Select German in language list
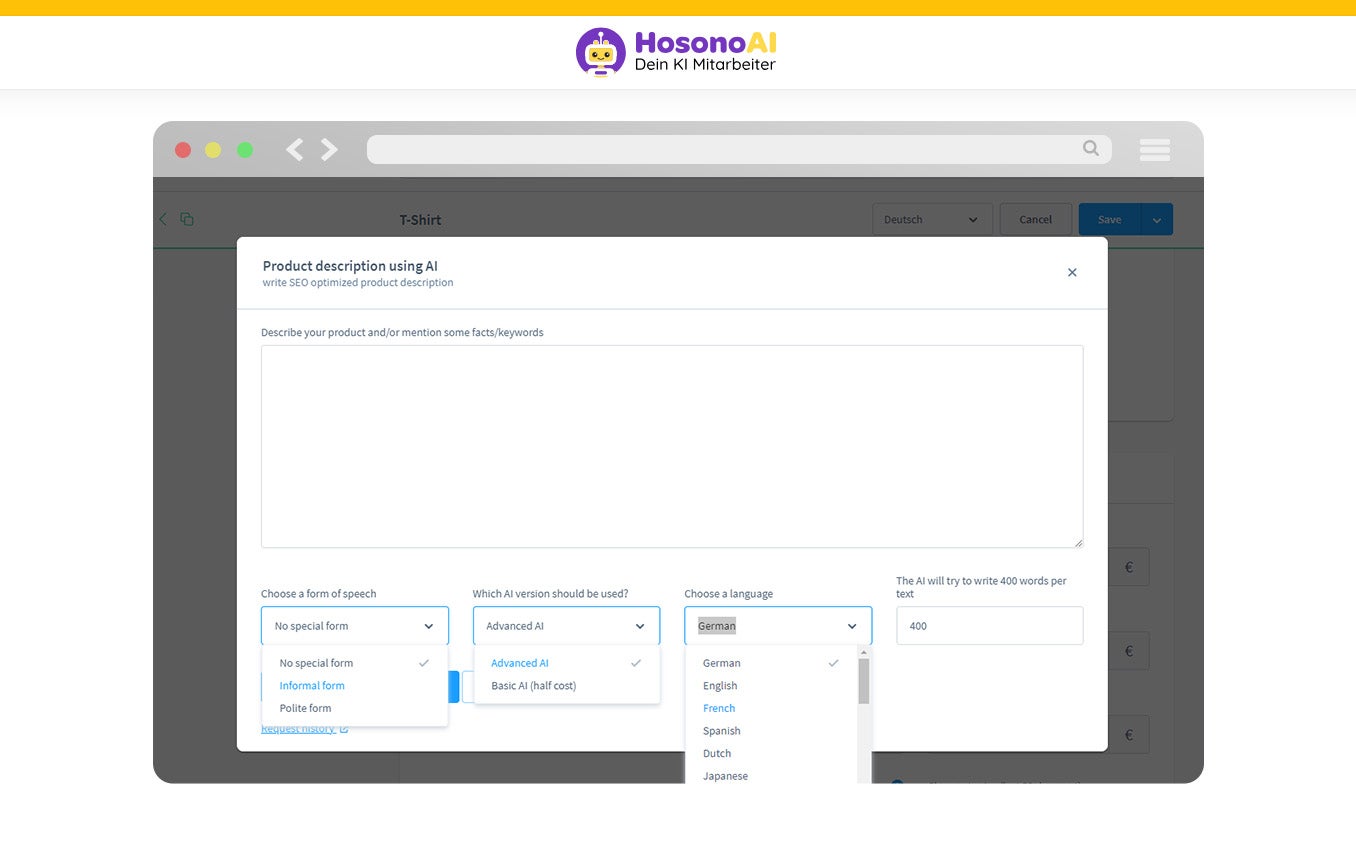 click(771, 663)
